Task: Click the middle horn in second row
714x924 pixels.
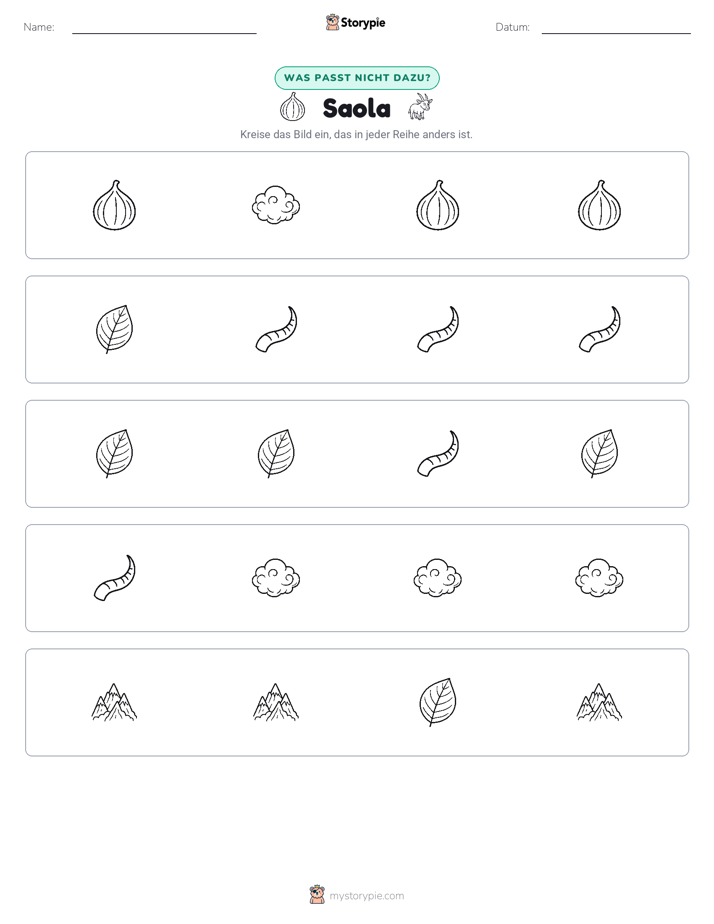Action: (x=438, y=329)
